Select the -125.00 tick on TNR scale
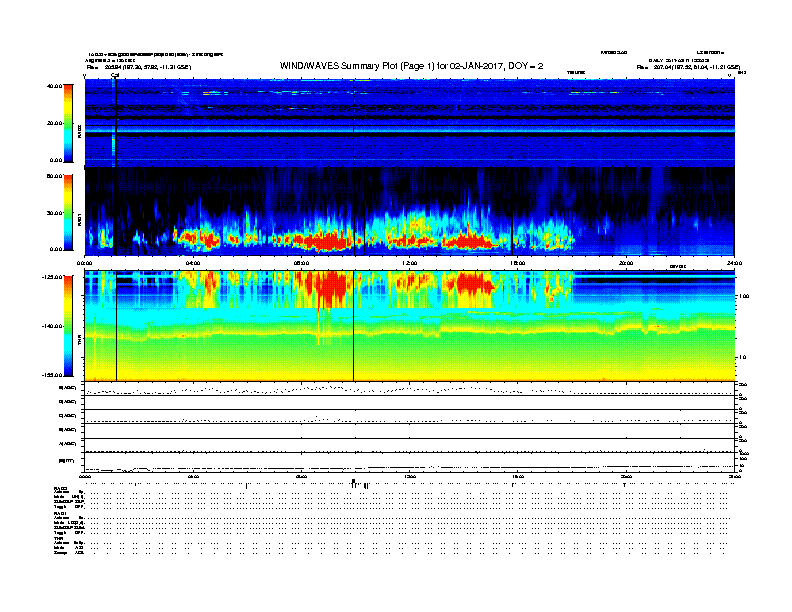This screenshot has height=612, width=792. (x=53, y=277)
